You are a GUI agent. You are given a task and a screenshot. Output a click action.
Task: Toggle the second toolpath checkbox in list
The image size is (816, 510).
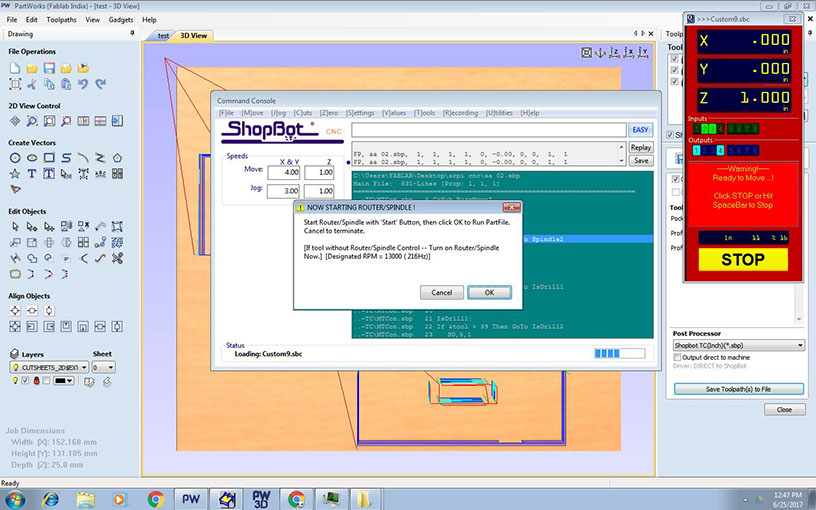(x=674, y=70)
